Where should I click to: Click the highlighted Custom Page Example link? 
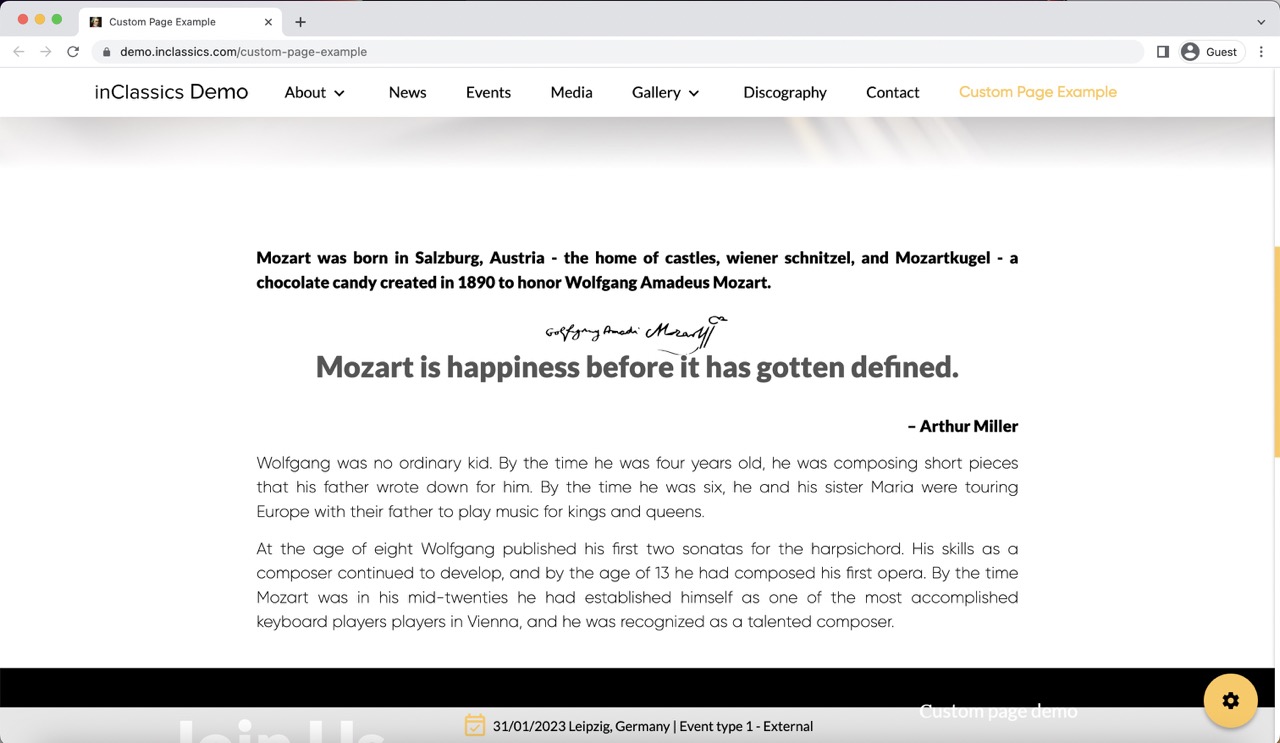pyautogui.click(x=1038, y=92)
